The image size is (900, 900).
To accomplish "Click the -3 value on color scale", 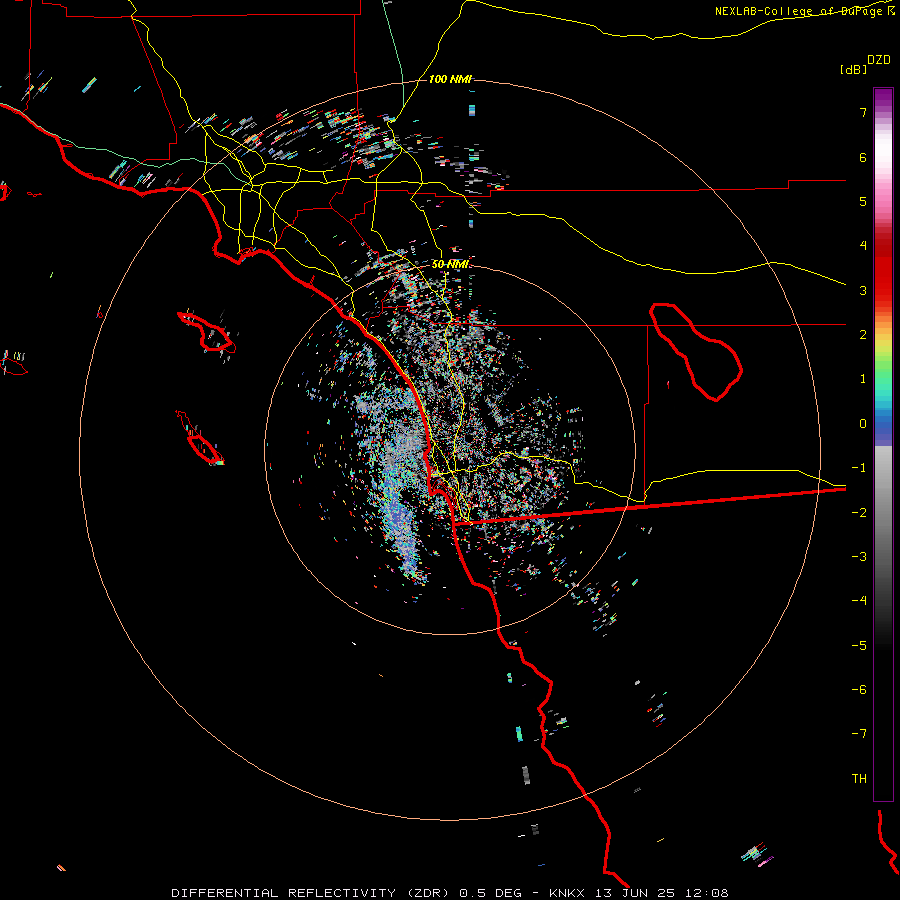I will [x=859, y=557].
